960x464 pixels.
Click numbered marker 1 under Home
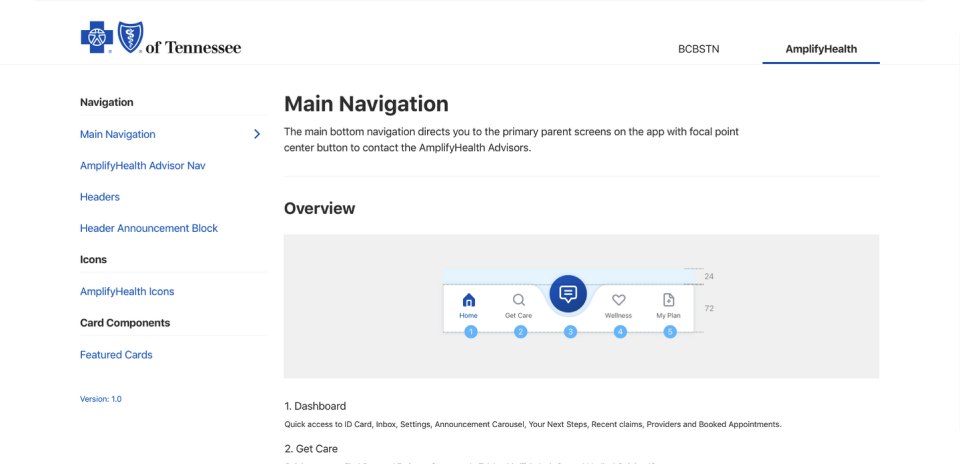pyautogui.click(x=470, y=331)
